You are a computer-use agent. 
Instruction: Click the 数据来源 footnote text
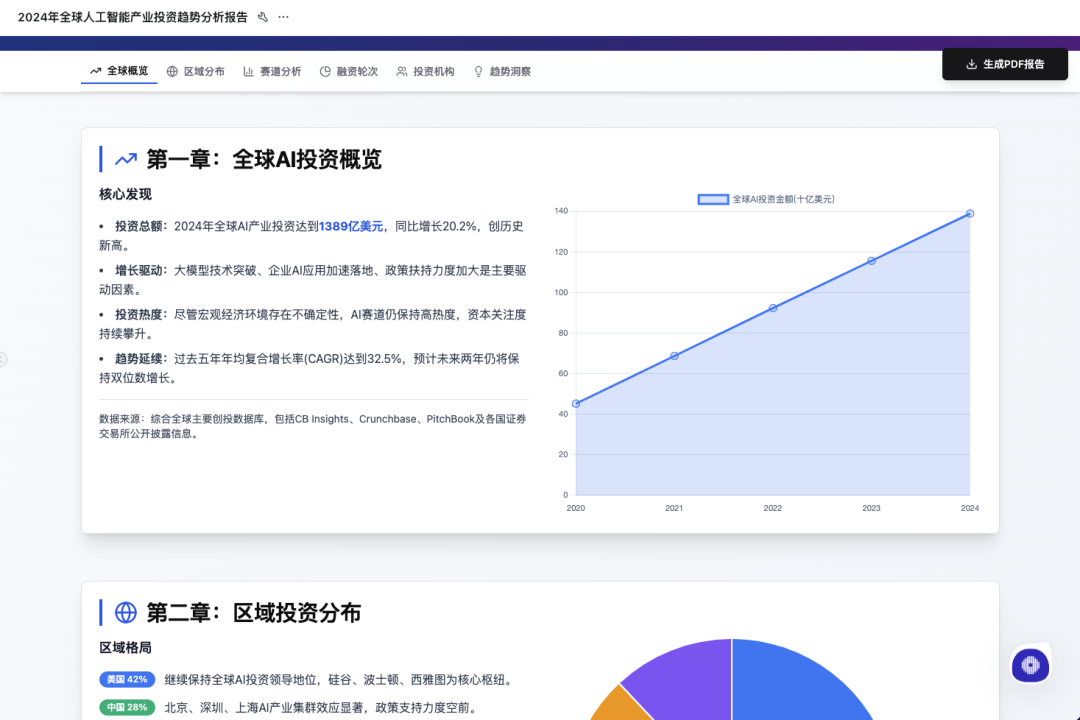pos(313,426)
